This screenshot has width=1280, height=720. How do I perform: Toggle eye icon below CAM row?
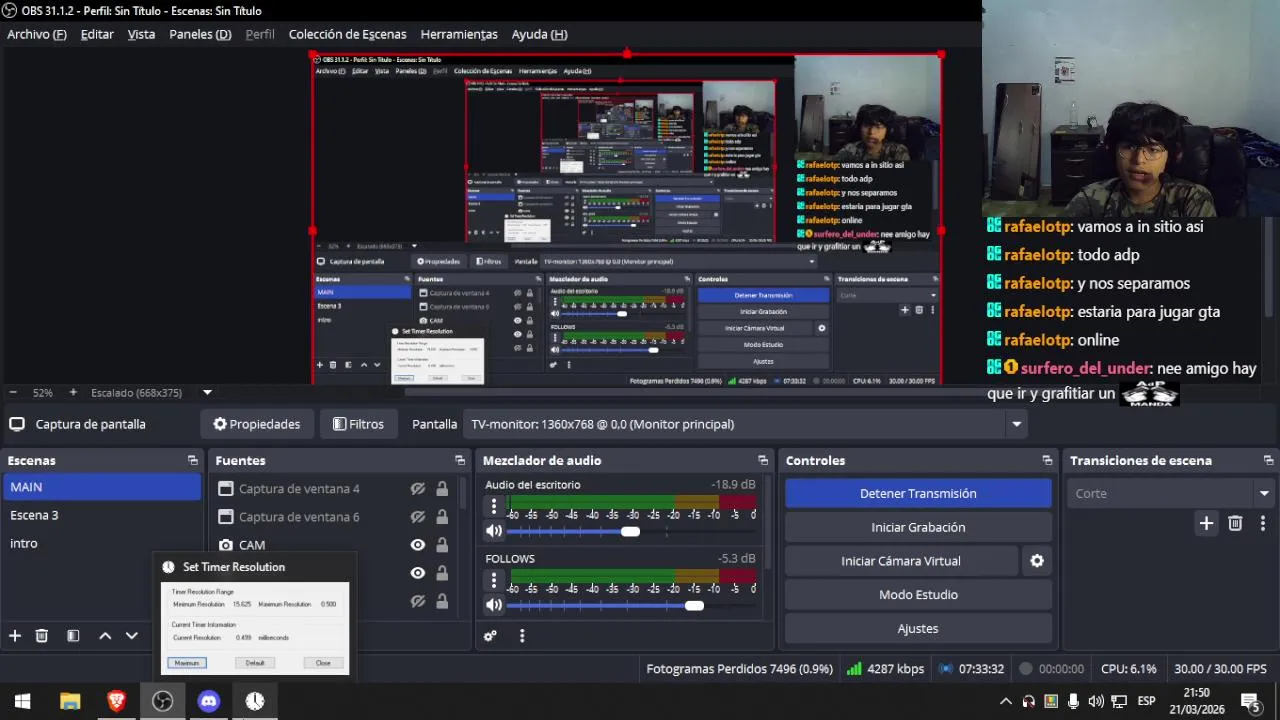pyautogui.click(x=418, y=573)
